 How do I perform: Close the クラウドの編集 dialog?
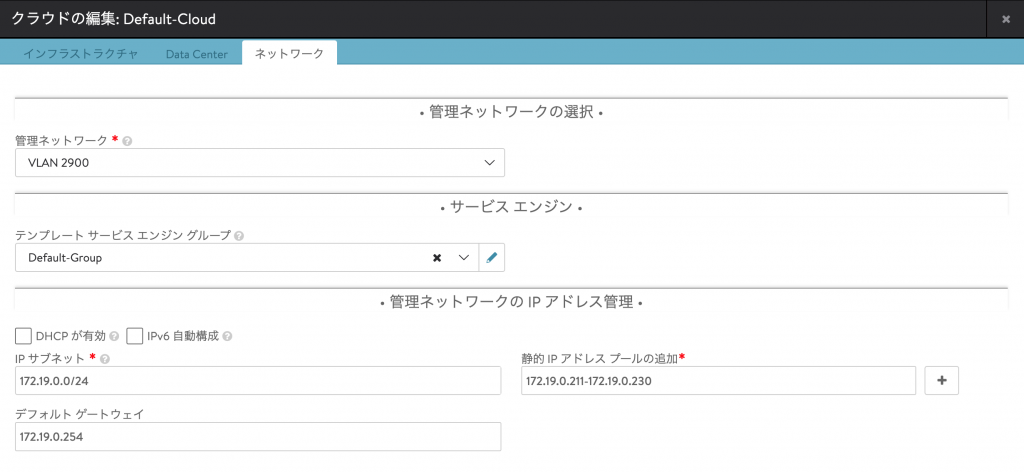point(1005,19)
